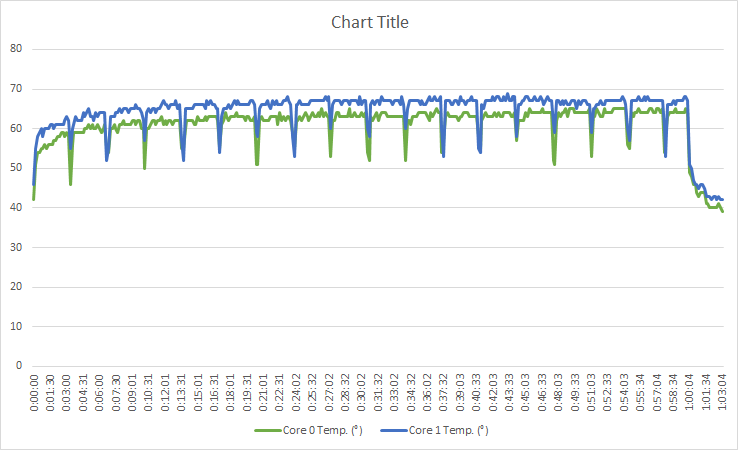Screen dimensions: 738x450
Task: Click the 20 label on the vertical axis
Action: tap(16, 287)
